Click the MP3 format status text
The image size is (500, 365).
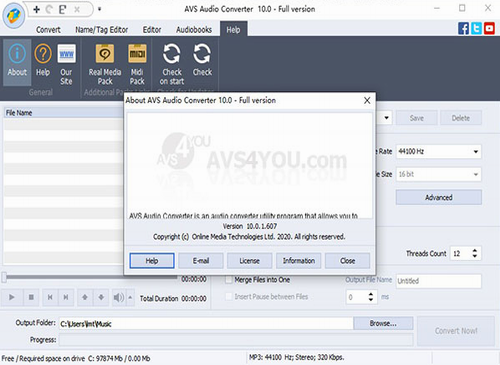point(296,358)
